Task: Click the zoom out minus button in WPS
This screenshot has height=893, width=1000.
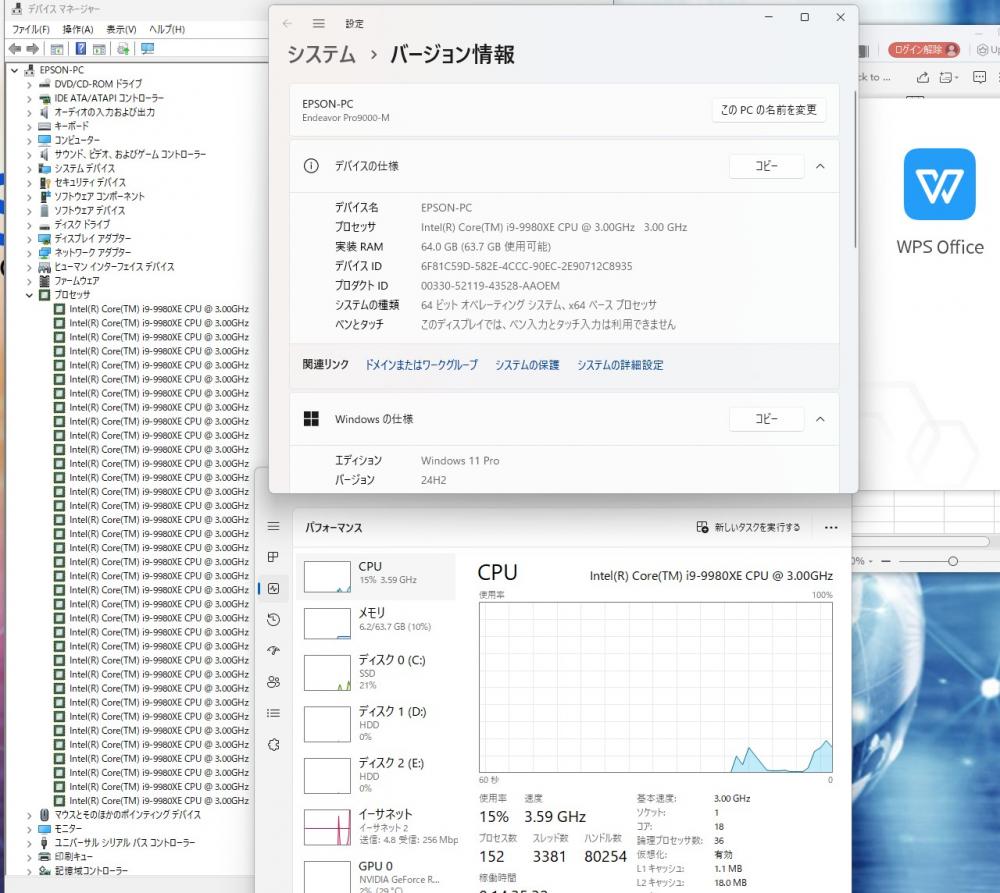Action: (x=885, y=561)
